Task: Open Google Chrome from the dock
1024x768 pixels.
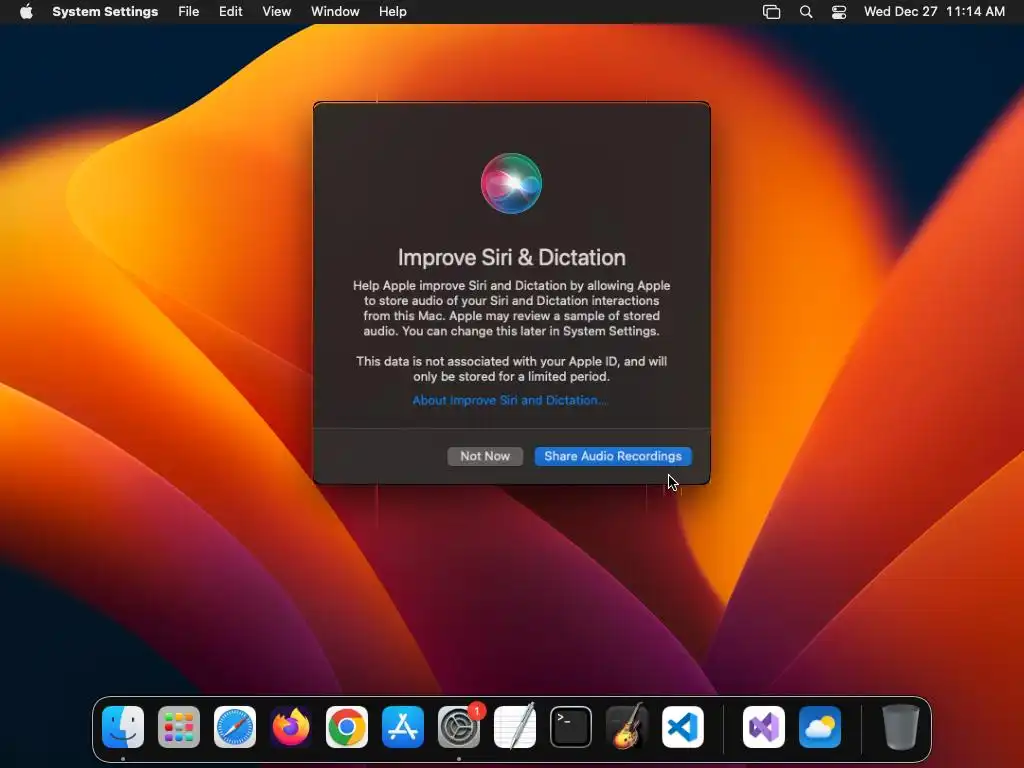Action: (x=347, y=727)
